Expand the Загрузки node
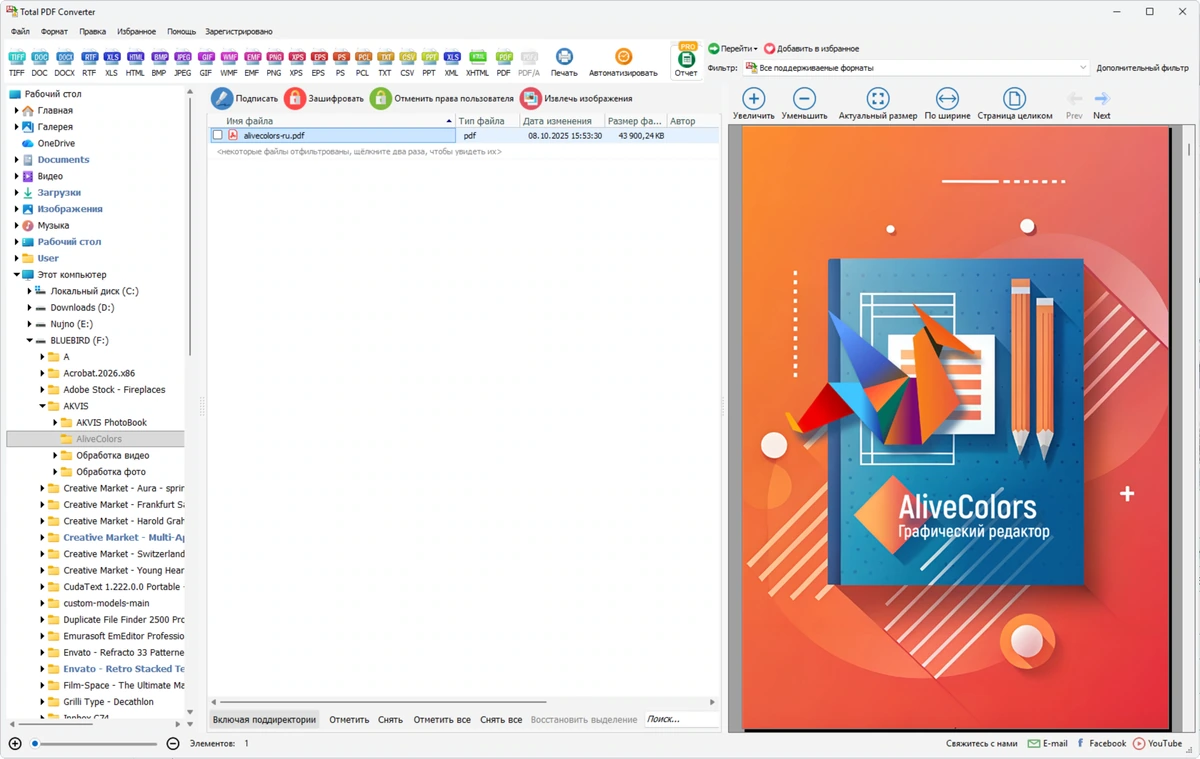The width and height of the screenshot is (1200, 759). tap(16, 192)
